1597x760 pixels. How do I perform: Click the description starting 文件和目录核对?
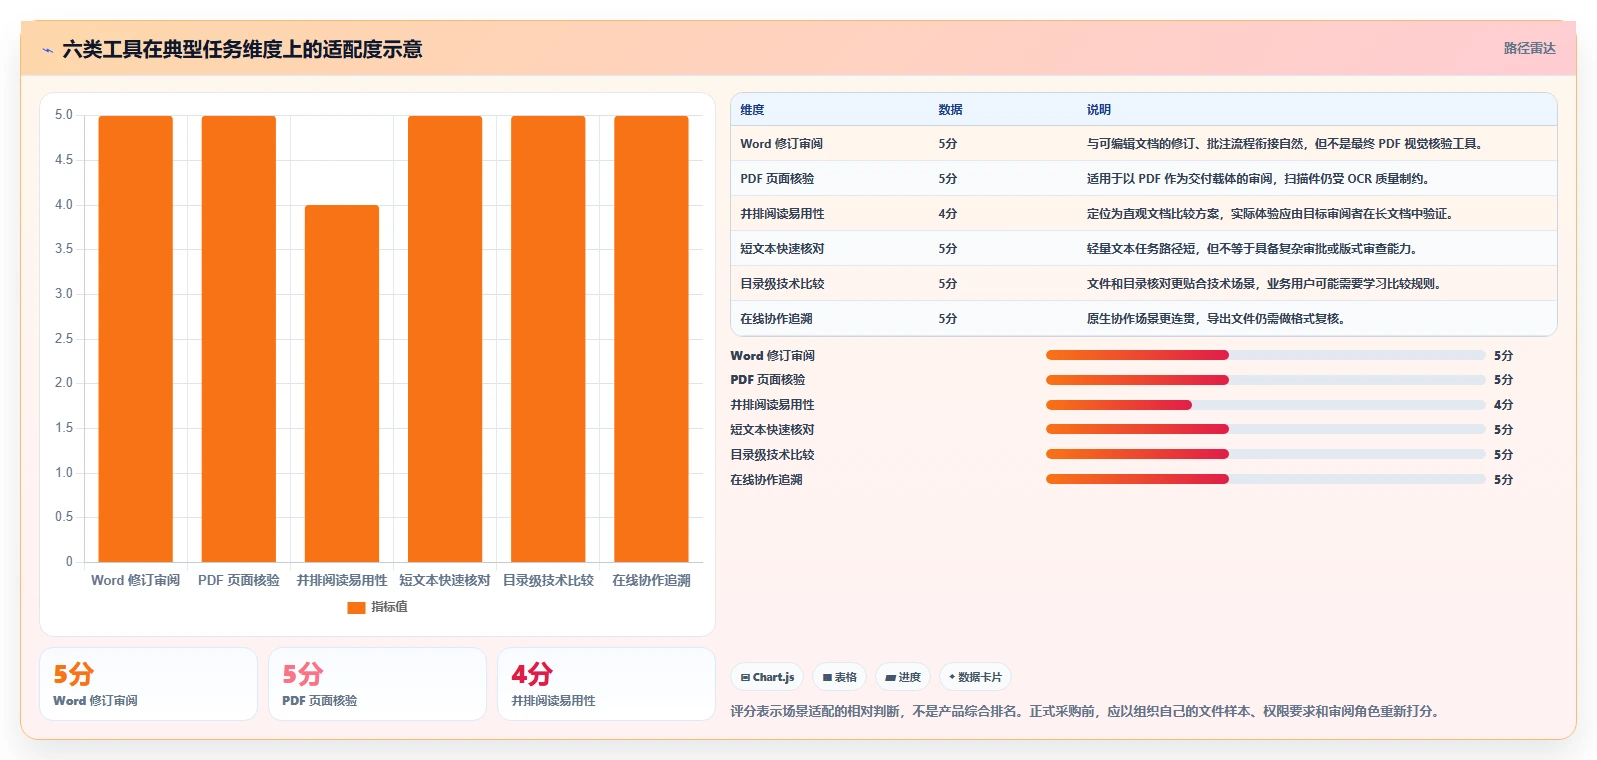(1265, 284)
